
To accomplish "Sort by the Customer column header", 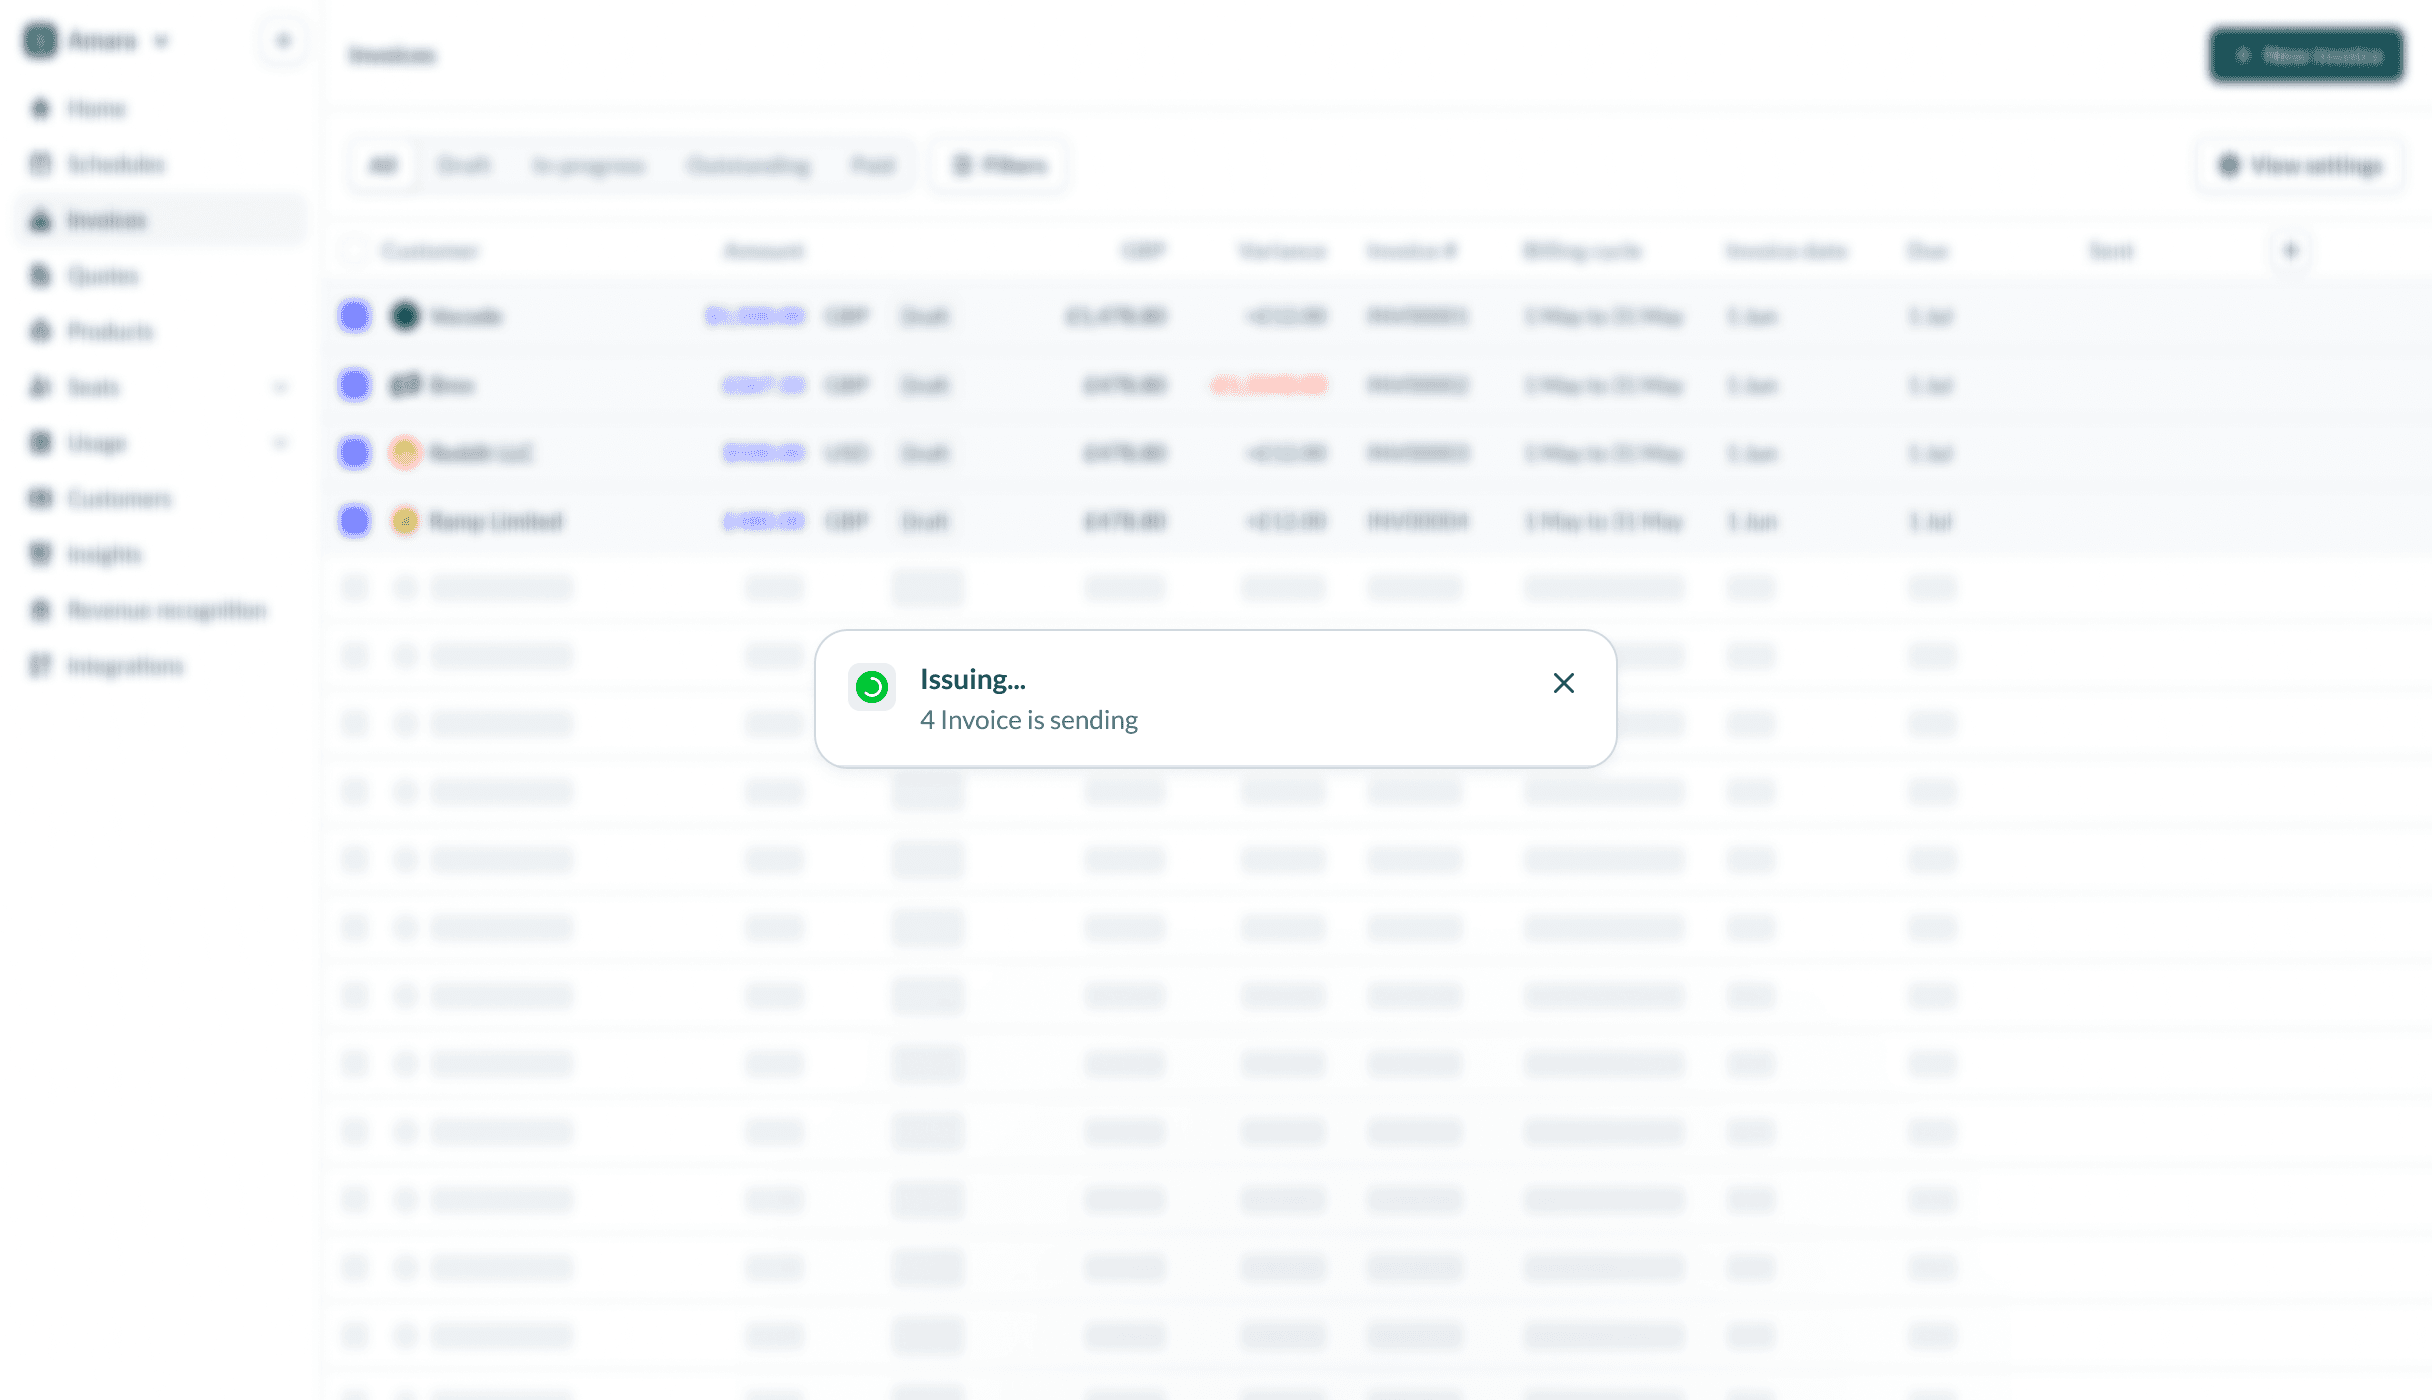I will [430, 251].
